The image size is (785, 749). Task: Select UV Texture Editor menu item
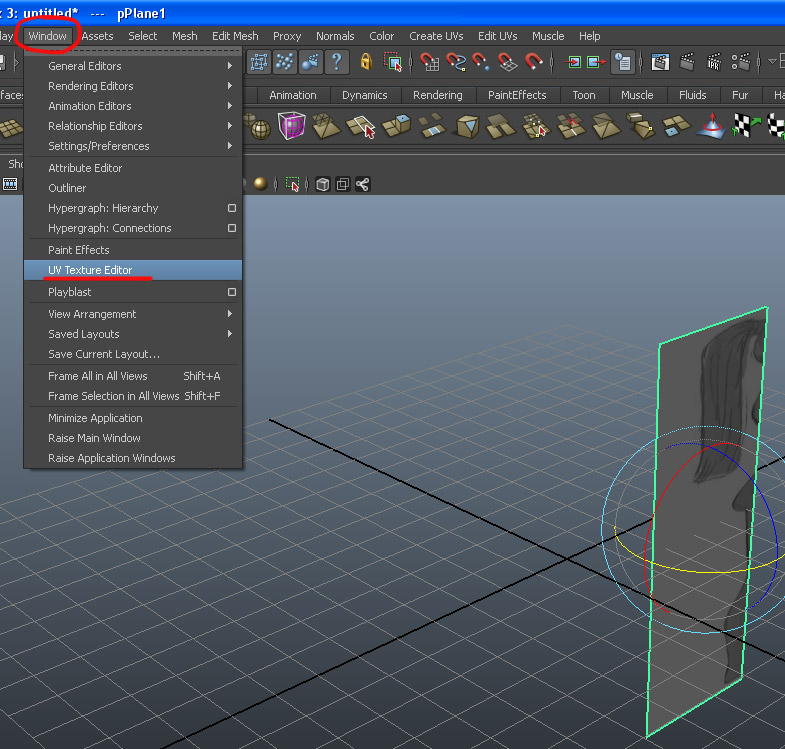point(90,270)
